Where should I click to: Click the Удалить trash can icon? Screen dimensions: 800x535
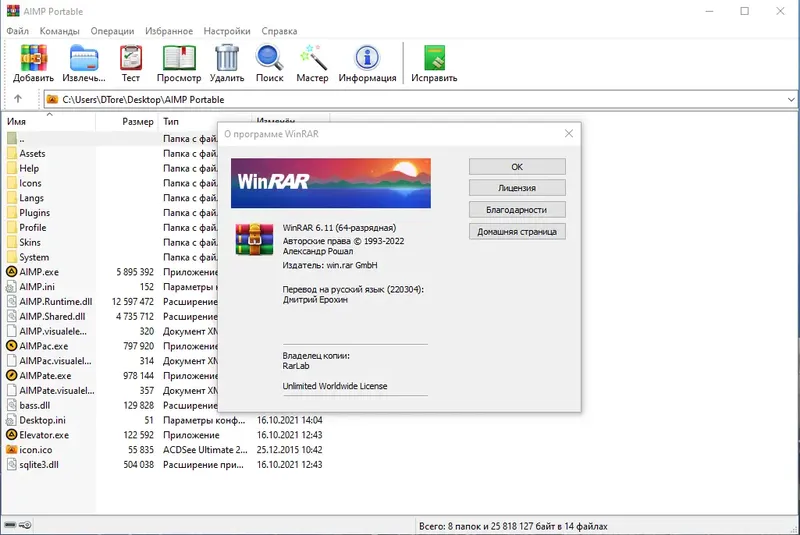[227, 58]
